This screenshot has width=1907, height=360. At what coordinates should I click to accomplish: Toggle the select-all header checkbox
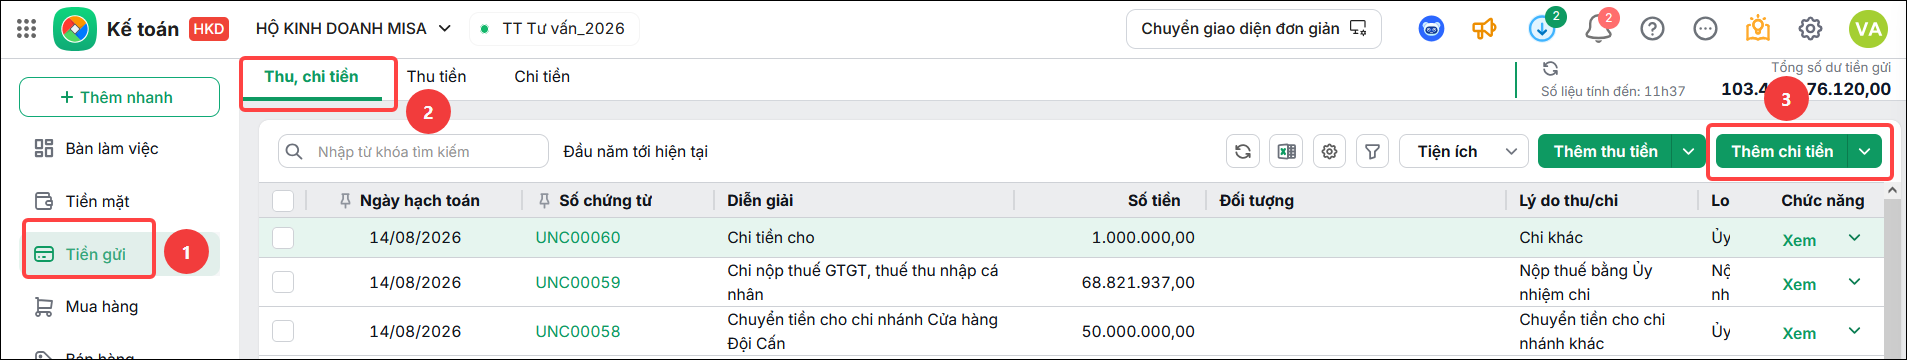pyautogui.click(x=283, y=201)
